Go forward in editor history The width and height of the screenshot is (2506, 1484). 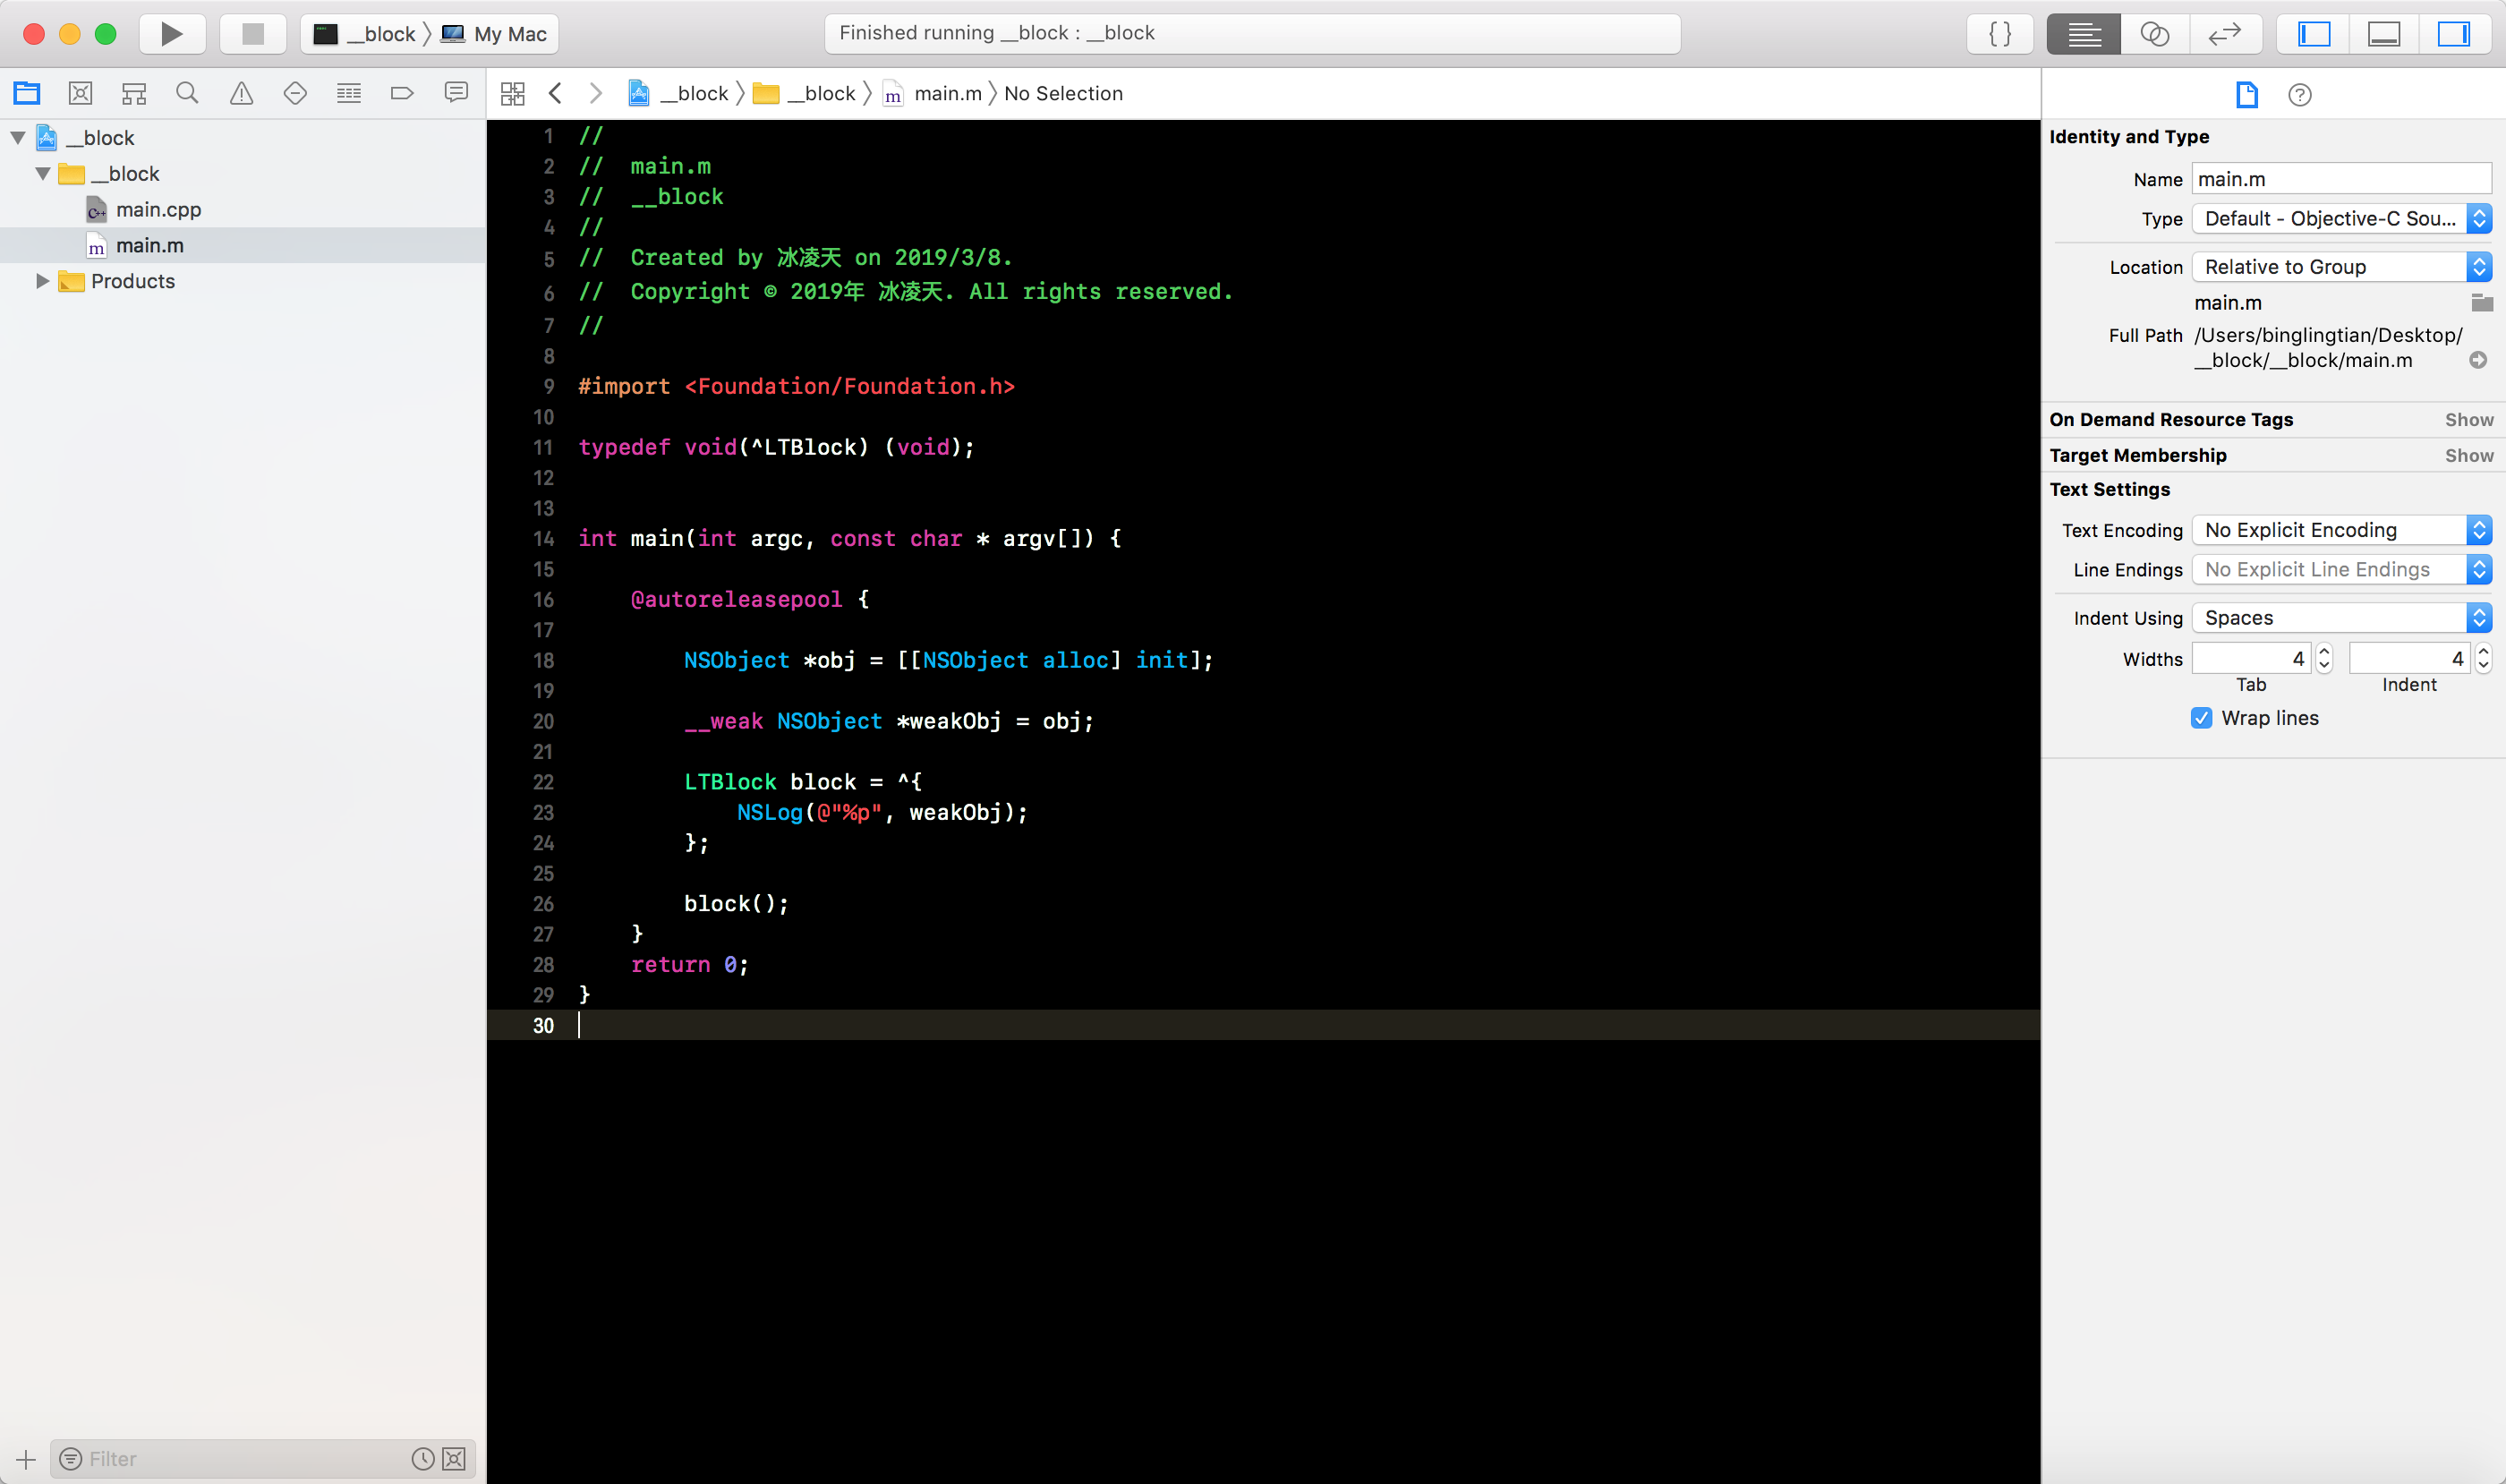pos(596,93)
